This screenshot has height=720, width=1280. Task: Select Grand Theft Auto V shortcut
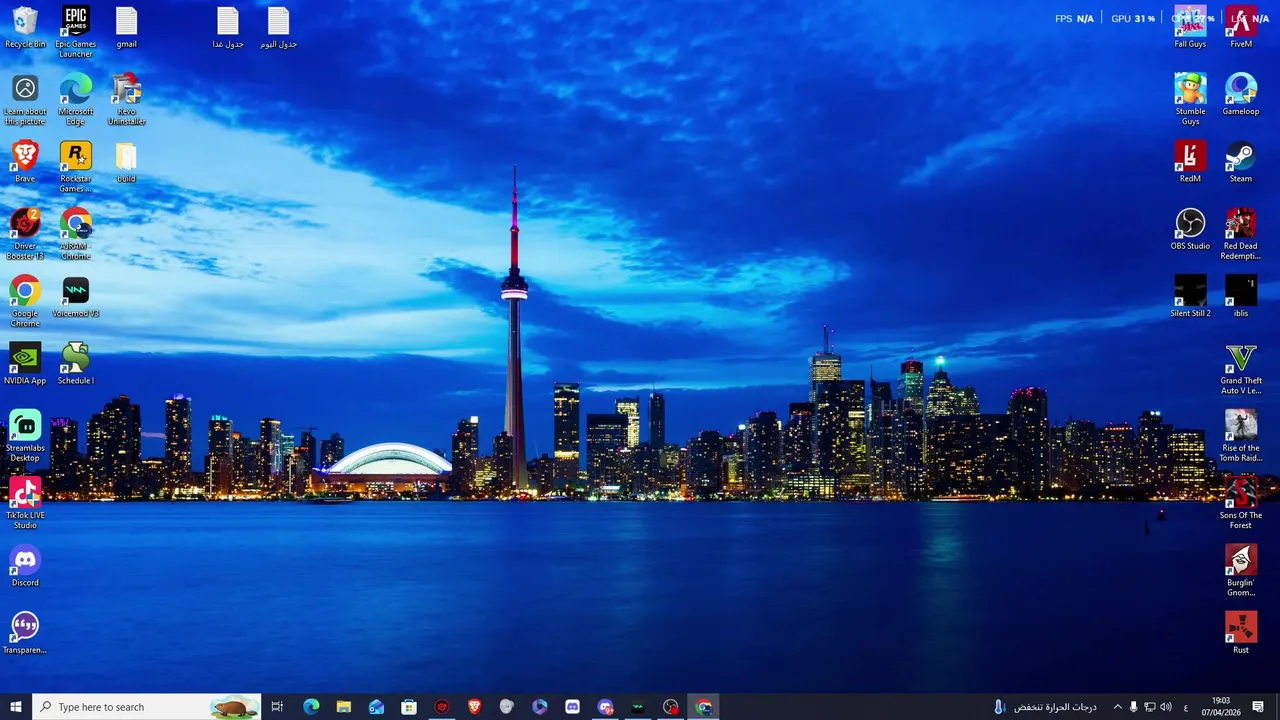coord(1241,369)
